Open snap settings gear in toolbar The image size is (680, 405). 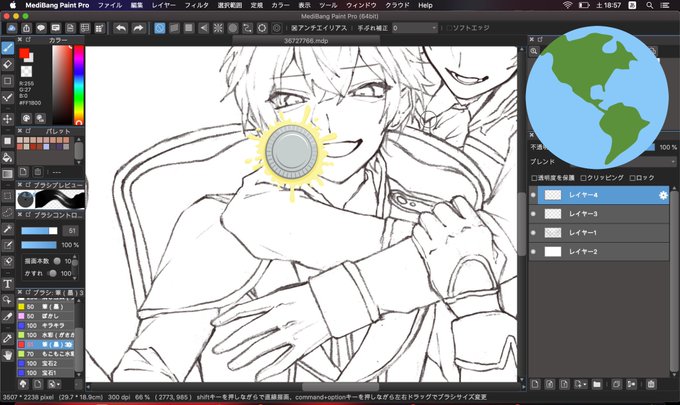[x=262, y=28]
